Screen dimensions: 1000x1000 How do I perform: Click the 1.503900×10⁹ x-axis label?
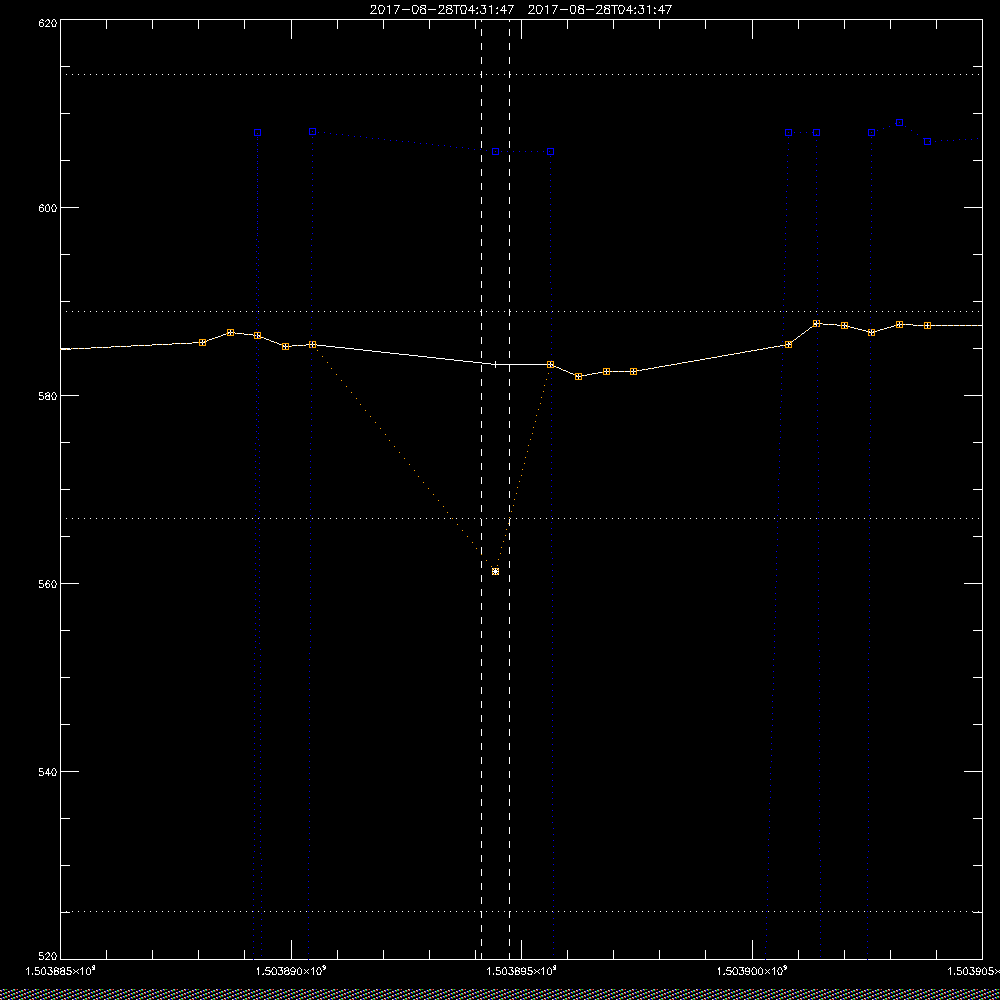pyautogui.click(x=753, y=971)
